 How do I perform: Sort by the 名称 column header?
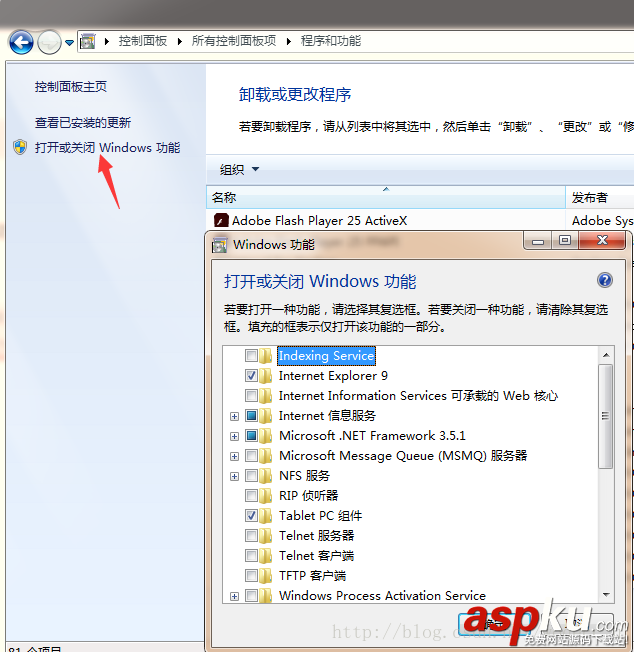(386, 197)
